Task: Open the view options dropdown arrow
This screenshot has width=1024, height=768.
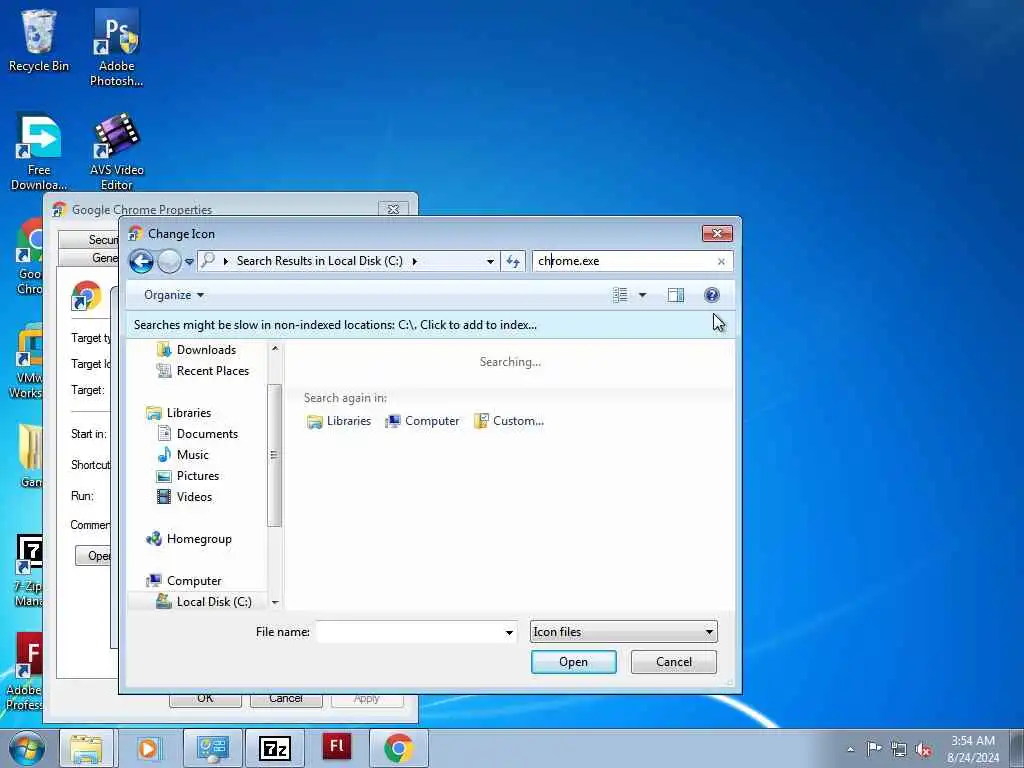Action: (x=642, y=295)
